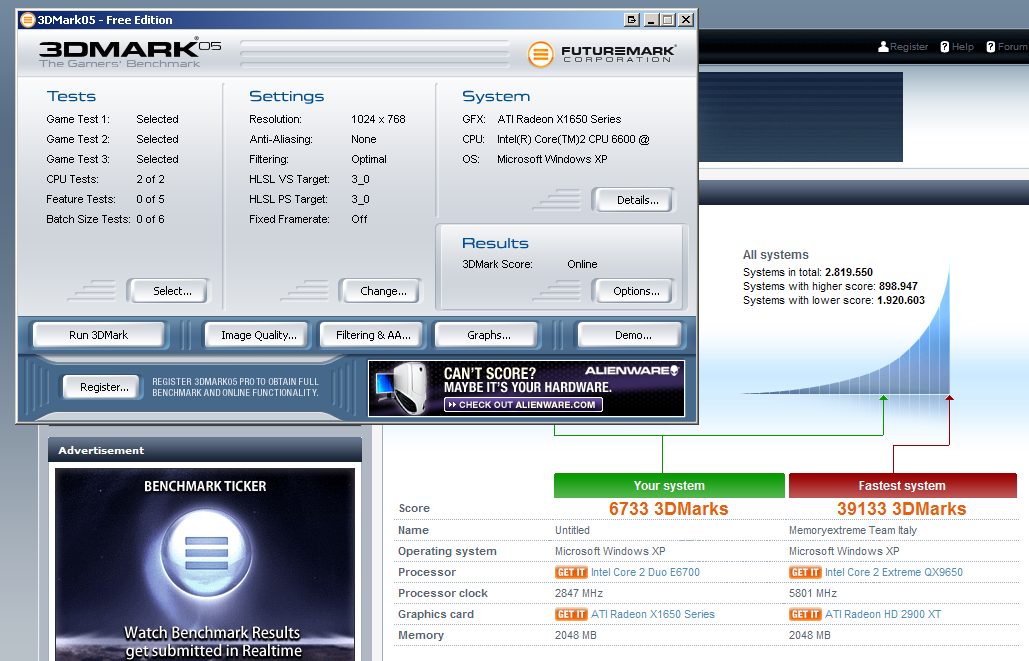Click the Intel Core 2 CPU 6600 text

coord(573,139)
